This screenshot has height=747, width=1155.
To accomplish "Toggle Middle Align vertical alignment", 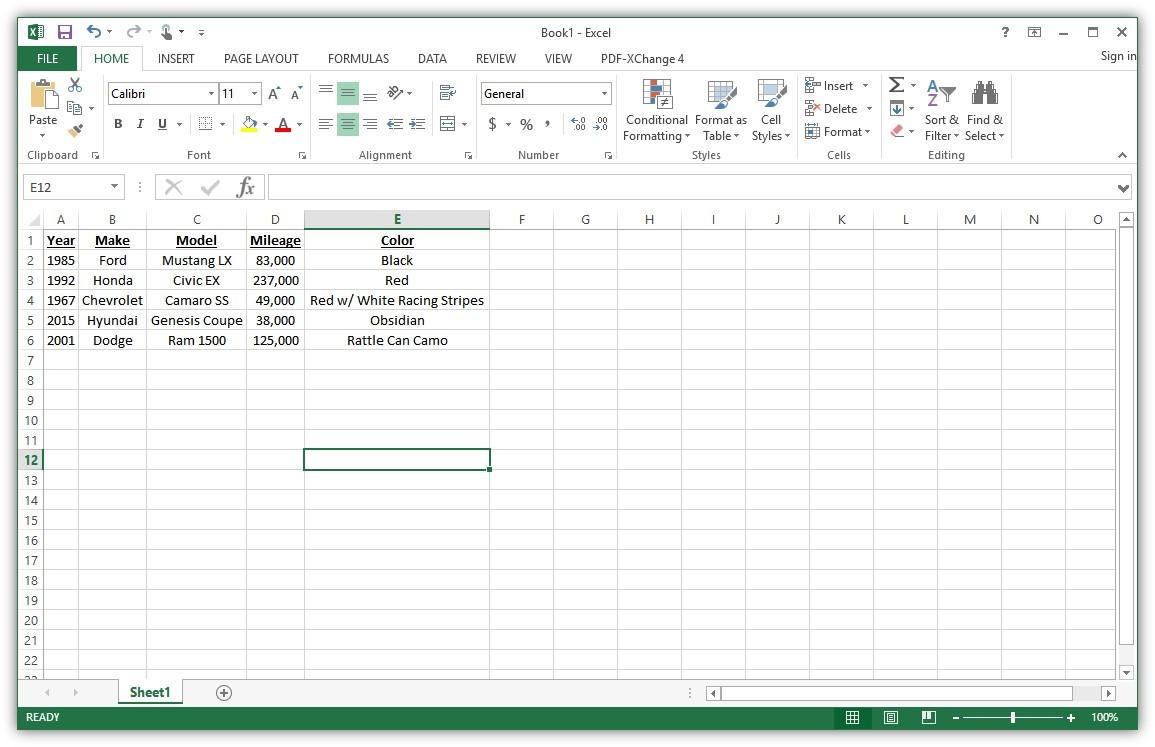I will click(x=348, y=93).
